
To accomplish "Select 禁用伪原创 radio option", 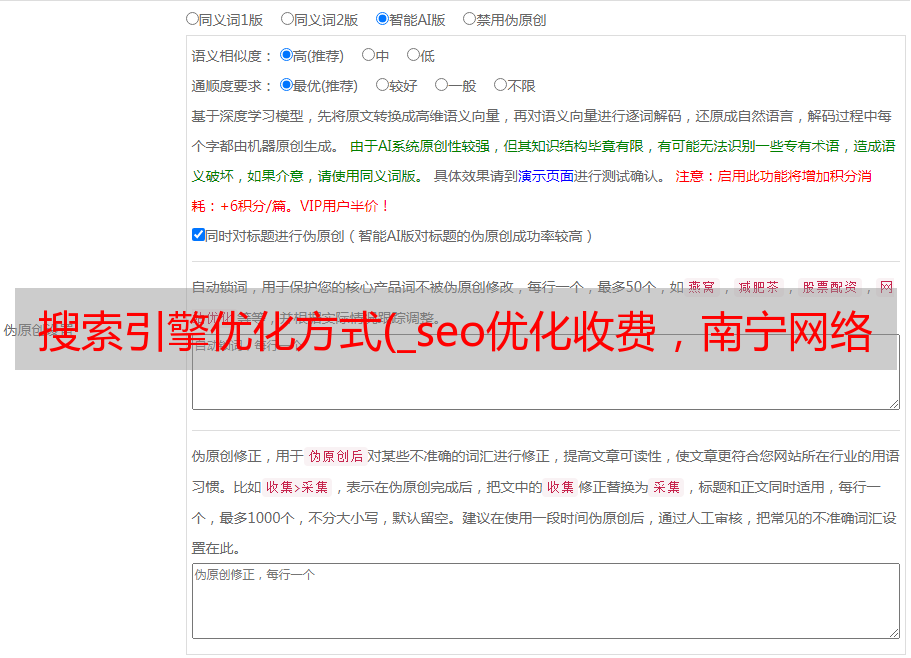I will (x=469, y=19).
